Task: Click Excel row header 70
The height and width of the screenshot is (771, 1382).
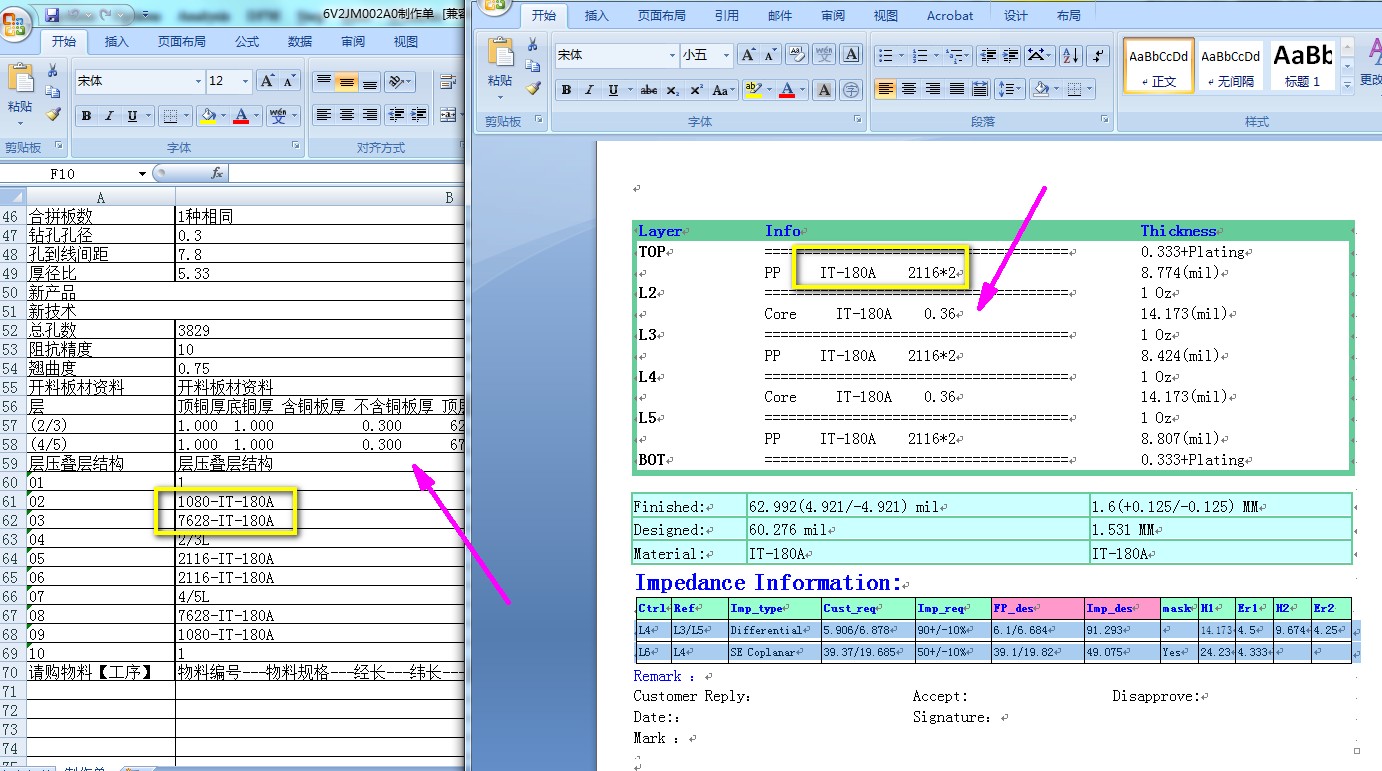Action: [x=12, y=672]
